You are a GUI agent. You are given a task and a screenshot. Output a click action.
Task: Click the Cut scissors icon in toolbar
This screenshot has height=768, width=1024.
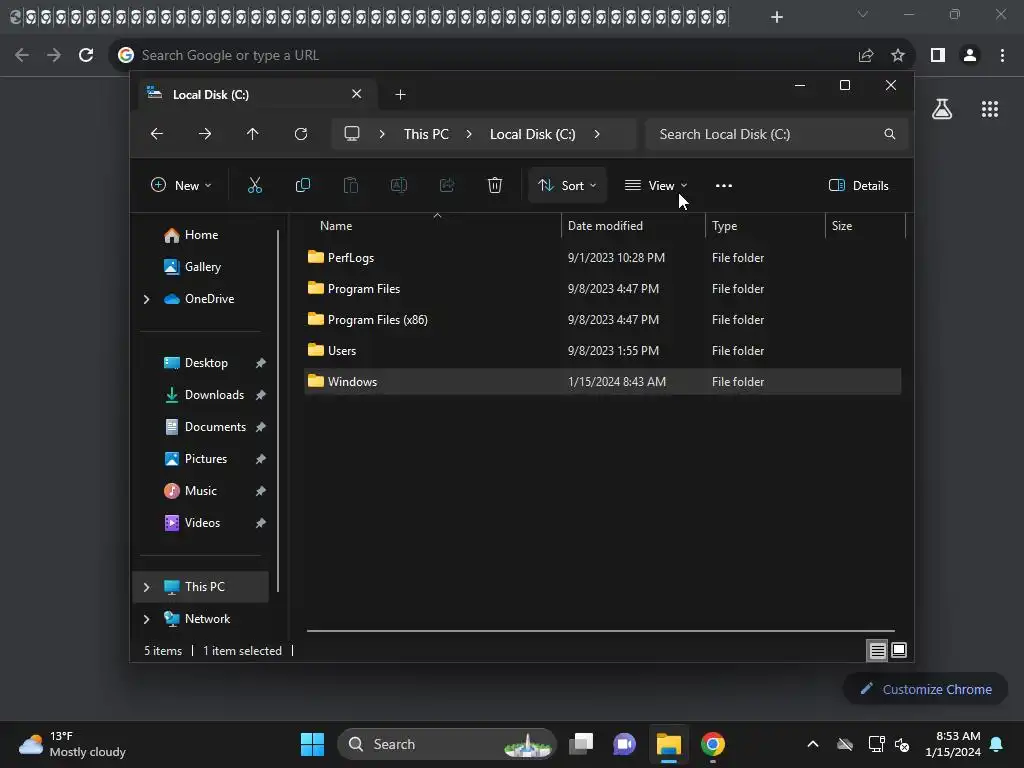[255, 185]
